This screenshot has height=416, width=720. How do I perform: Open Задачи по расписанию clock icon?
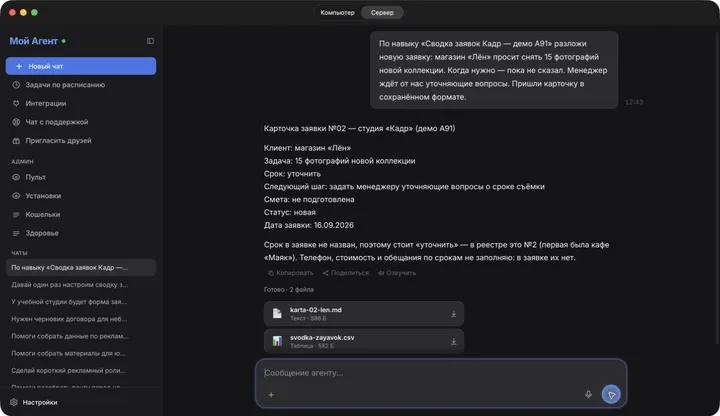pyautogui.click(x=16, y=85)
